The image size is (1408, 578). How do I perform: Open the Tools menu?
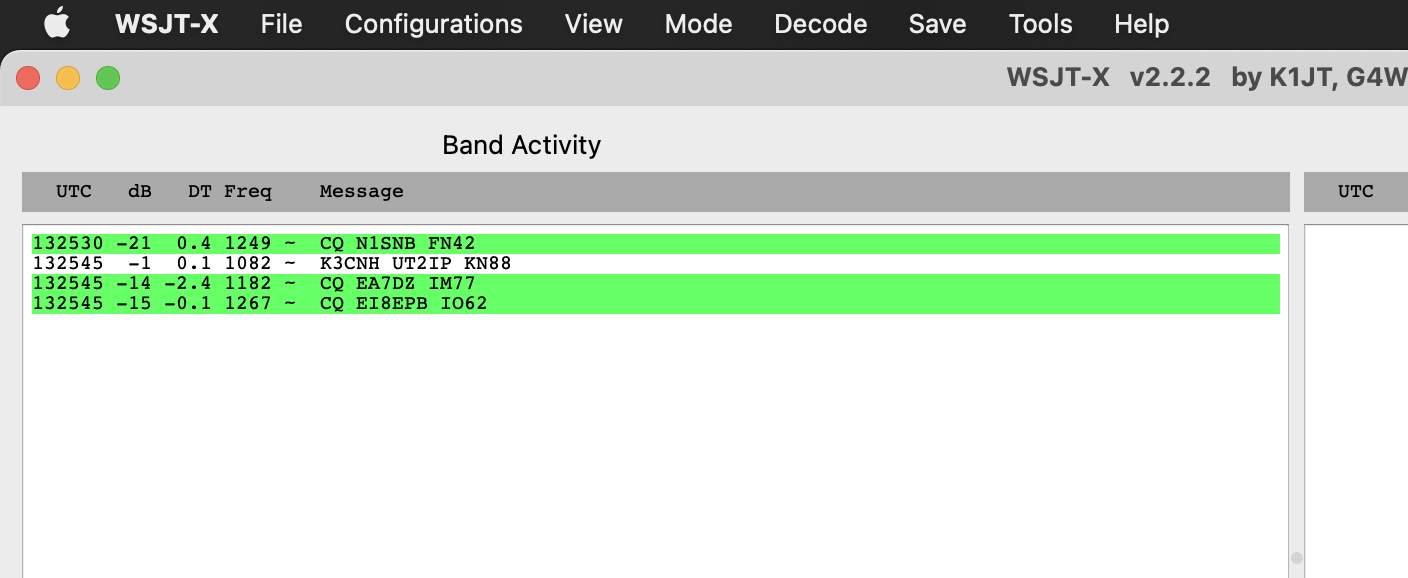point(1040,24)
